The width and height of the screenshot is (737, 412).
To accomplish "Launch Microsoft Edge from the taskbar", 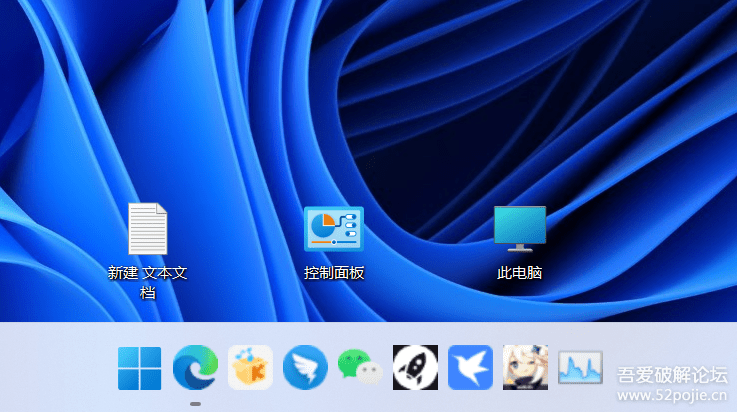I will click(195, 367).
